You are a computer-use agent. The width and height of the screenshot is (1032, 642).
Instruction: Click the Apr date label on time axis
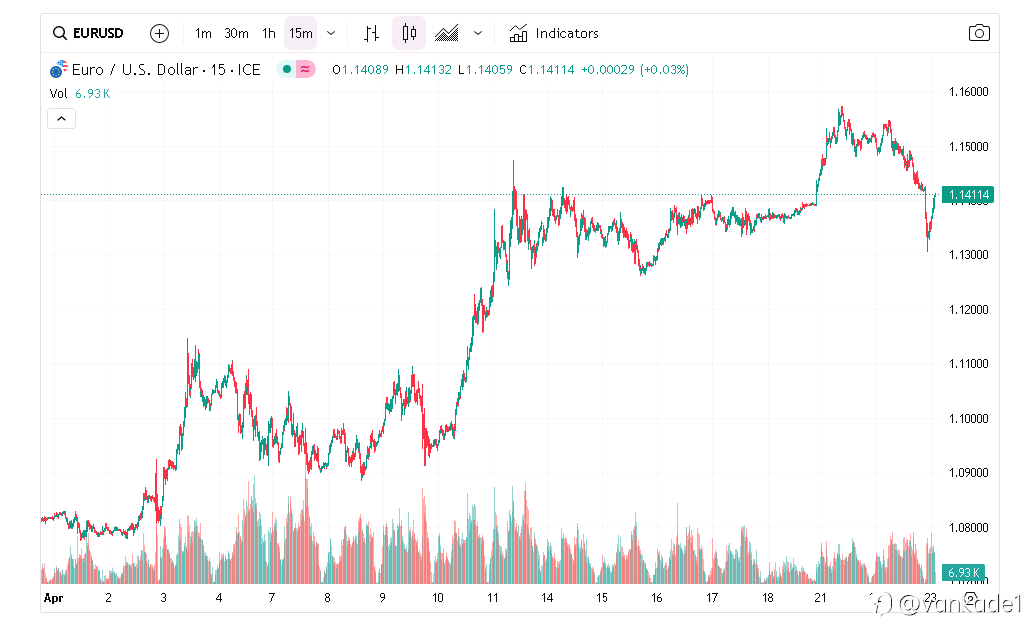(53, 598)
